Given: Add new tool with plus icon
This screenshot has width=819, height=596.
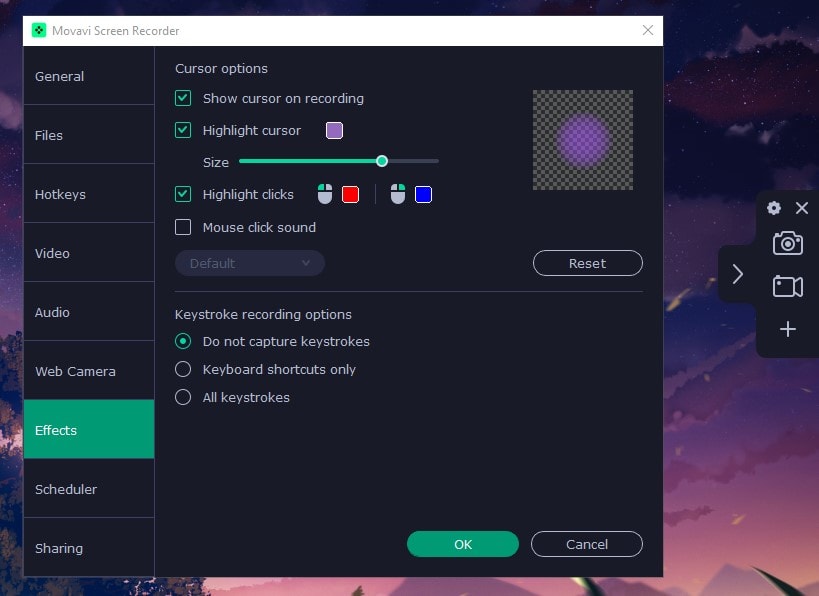Looking at the screenshot, I should point(788,329).
